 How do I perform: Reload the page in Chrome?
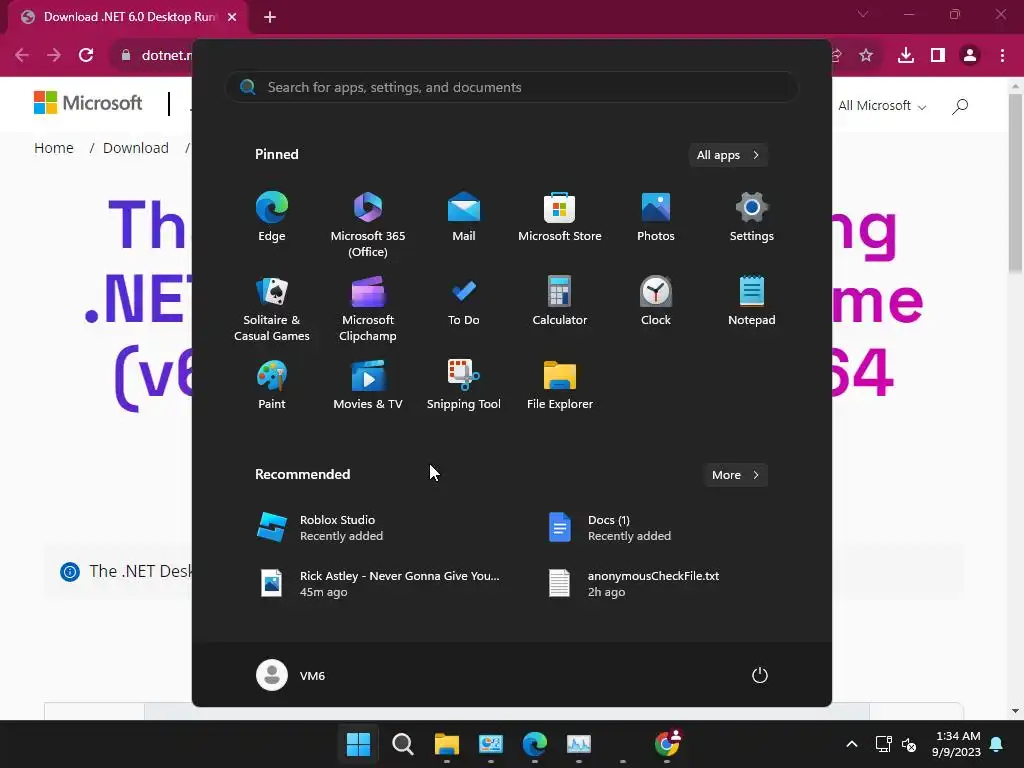(86, 55)
